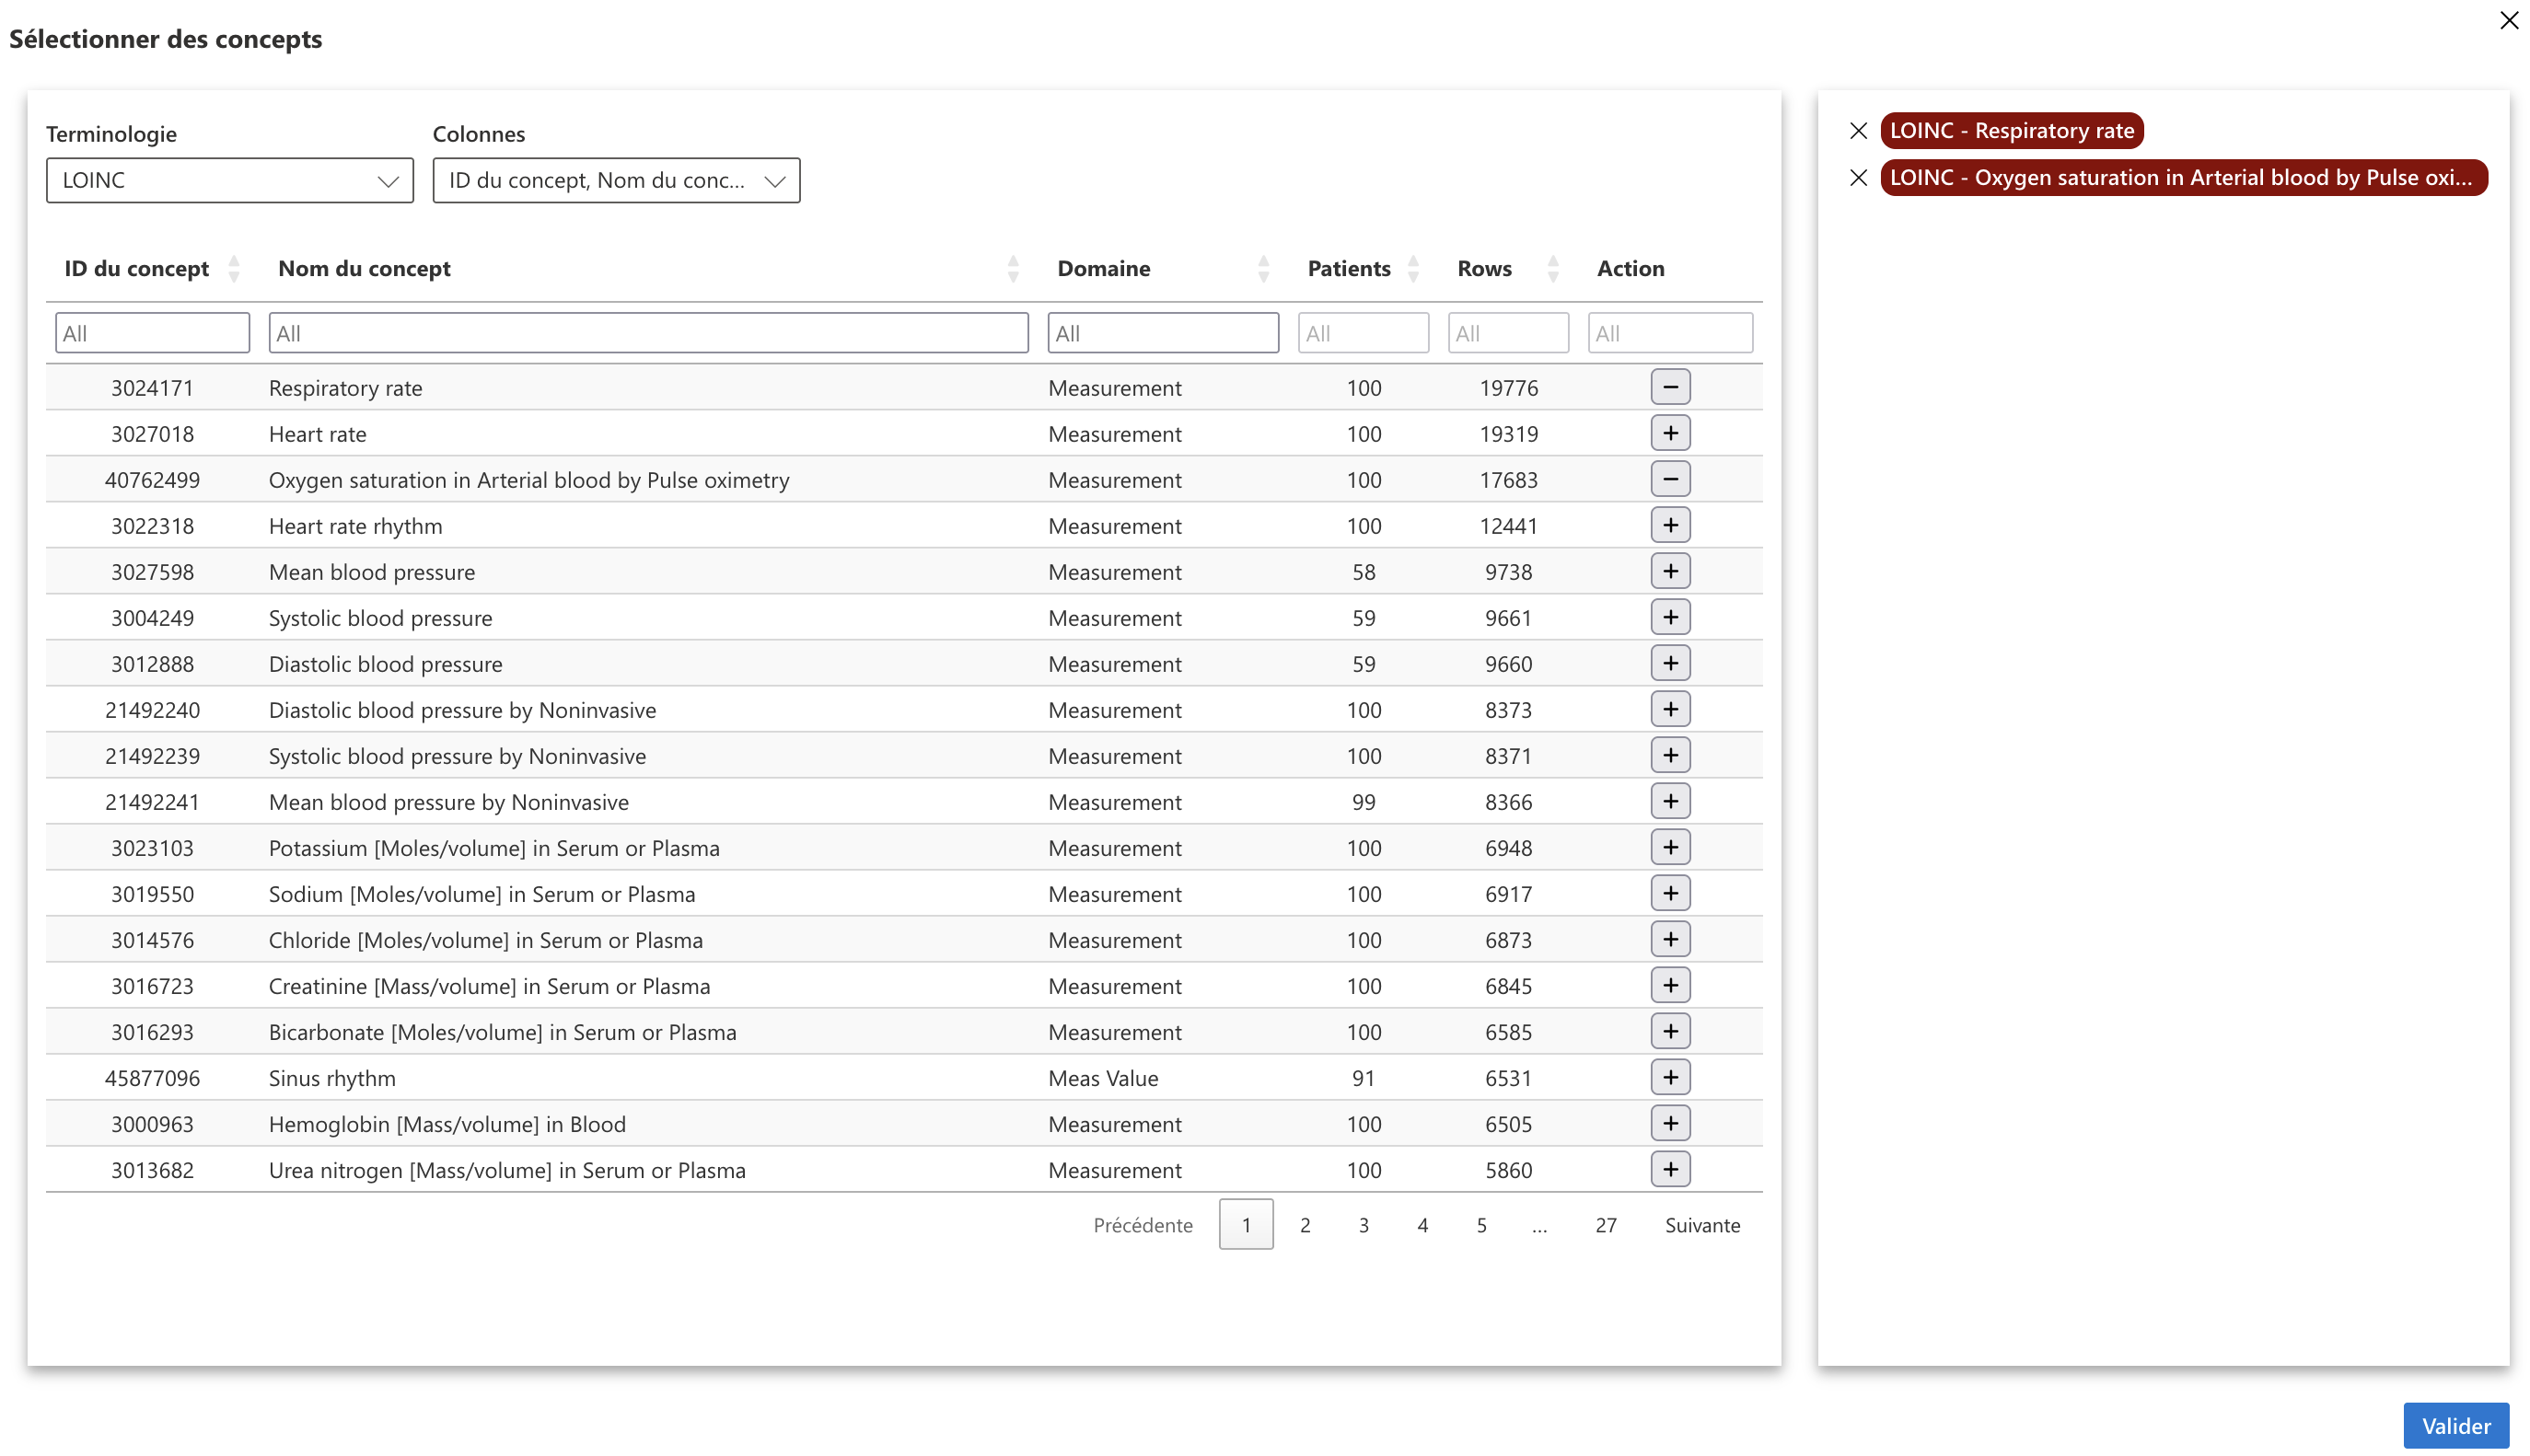Add Creatinine in Serum or Plasma
Screen dimensions: 2530x1456
pos(1670,985)
